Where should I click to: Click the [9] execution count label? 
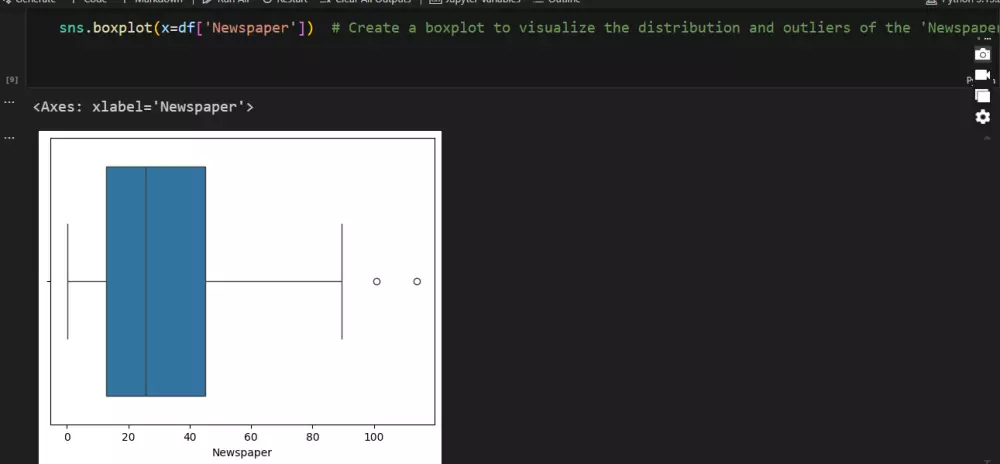[11, 80]
